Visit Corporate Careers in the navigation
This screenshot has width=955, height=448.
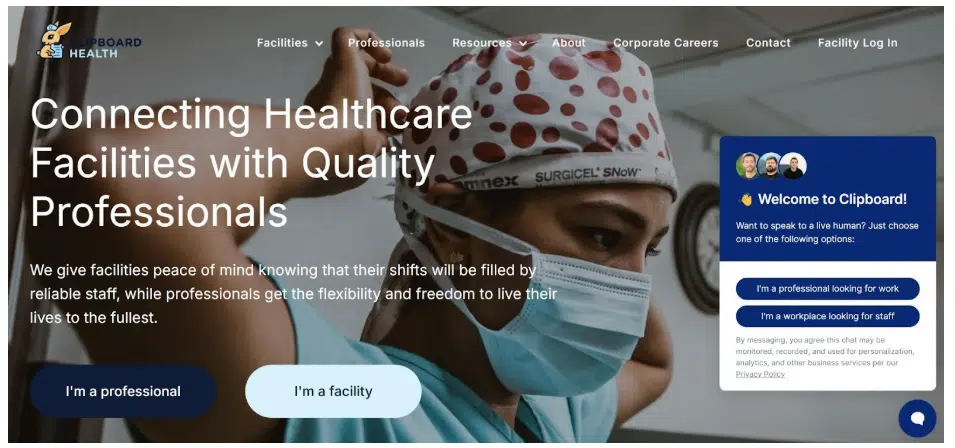coord(666,43)
